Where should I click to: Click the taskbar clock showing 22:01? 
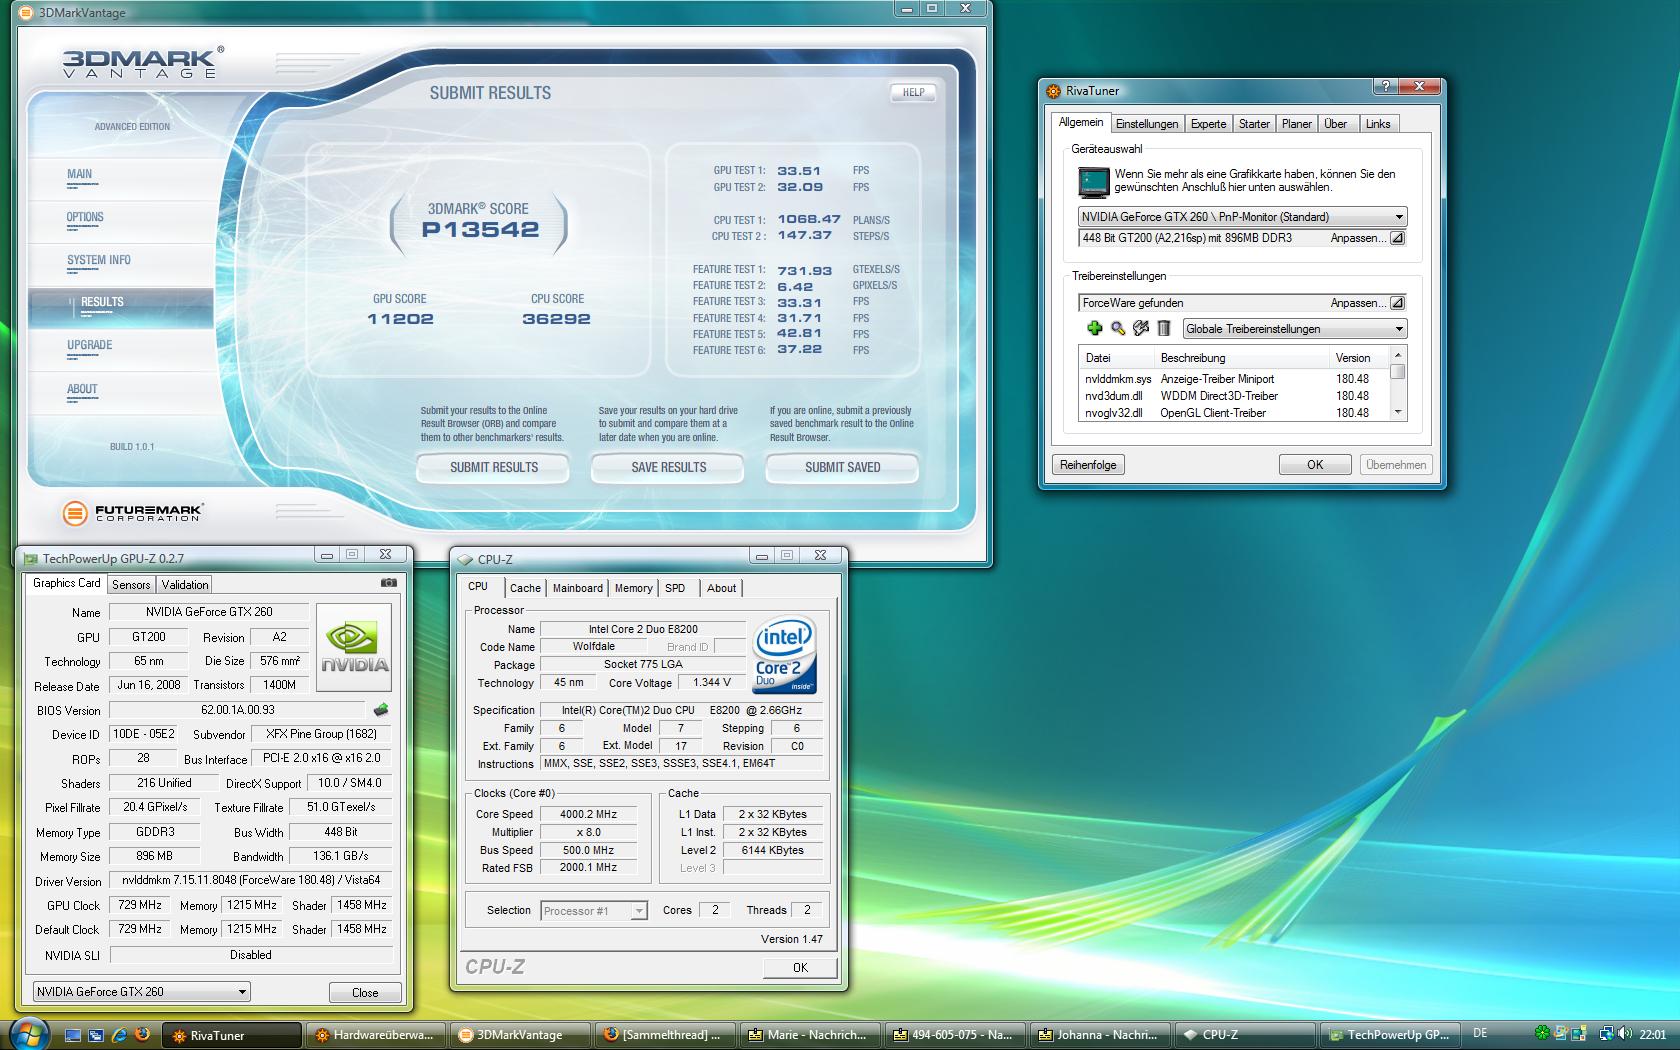(1653, 1035)
